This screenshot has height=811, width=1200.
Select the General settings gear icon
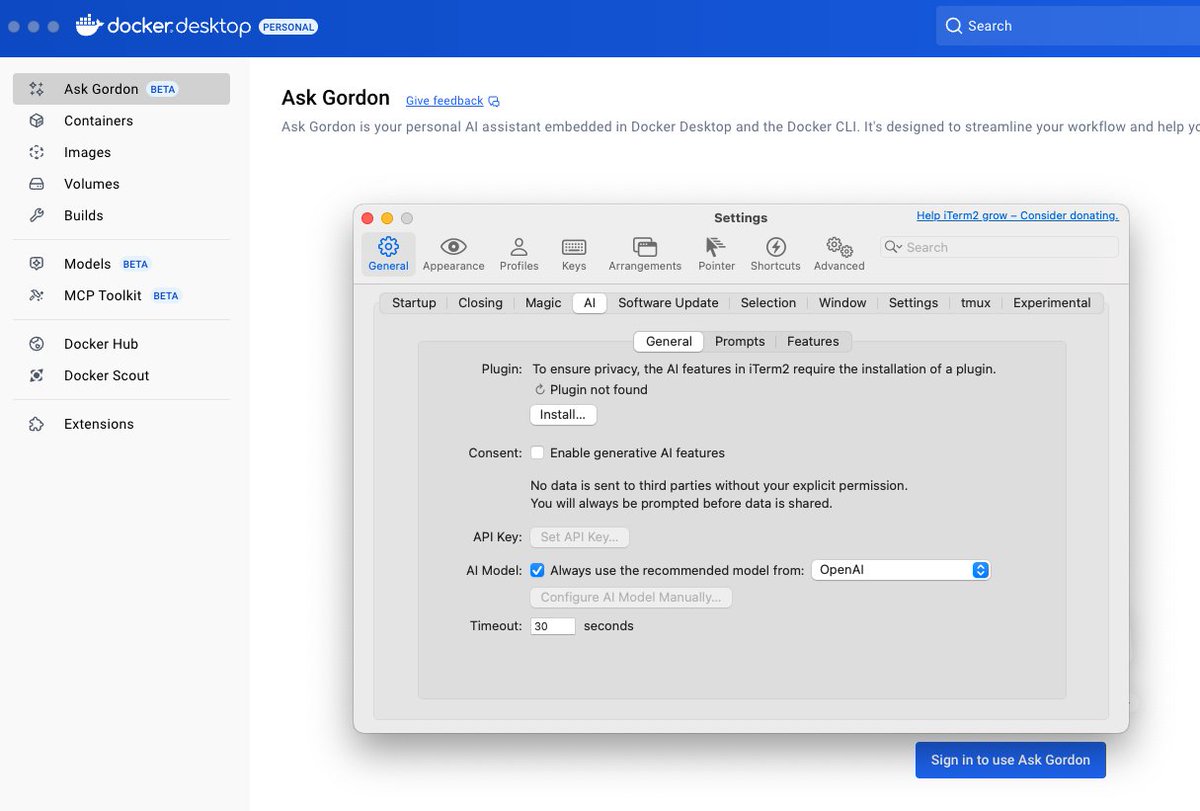(387, 253)
